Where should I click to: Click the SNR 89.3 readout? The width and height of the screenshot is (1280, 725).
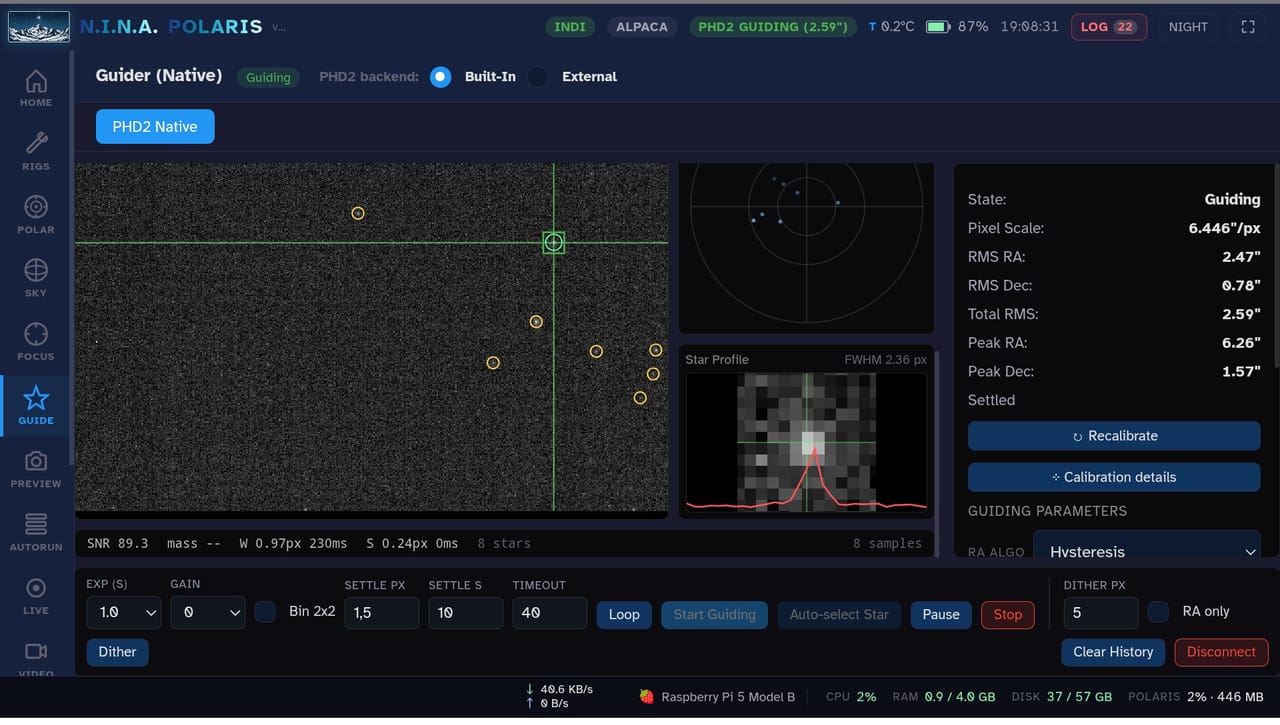coord(117,543)
